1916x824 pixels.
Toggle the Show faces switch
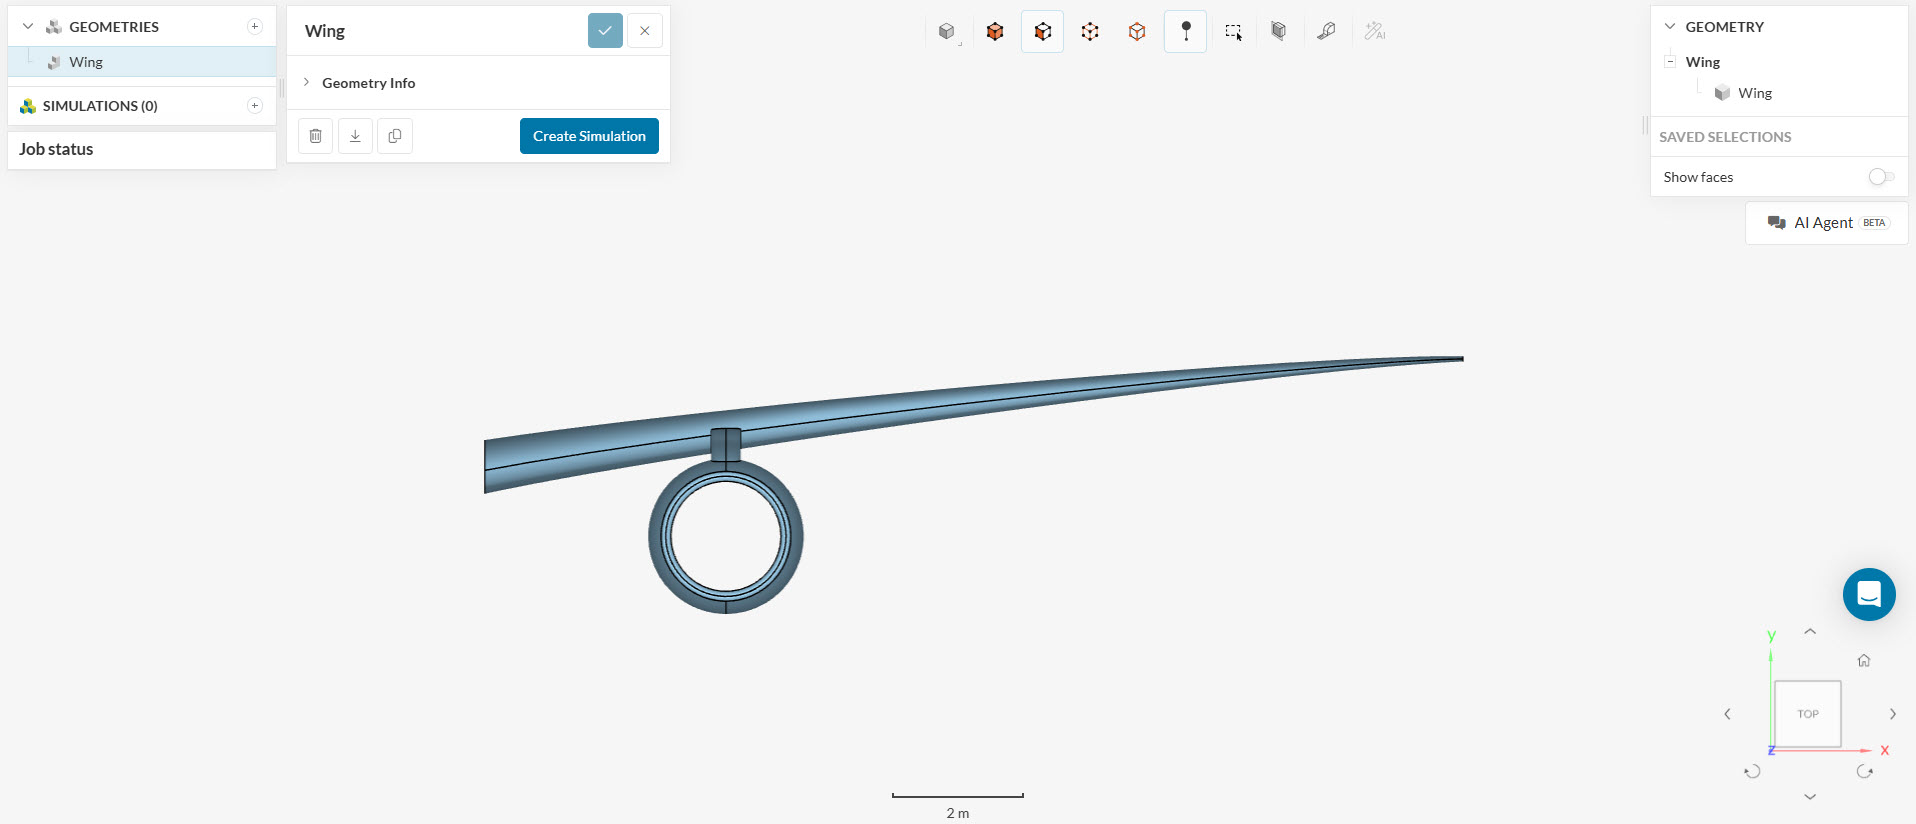(1881, 177)
